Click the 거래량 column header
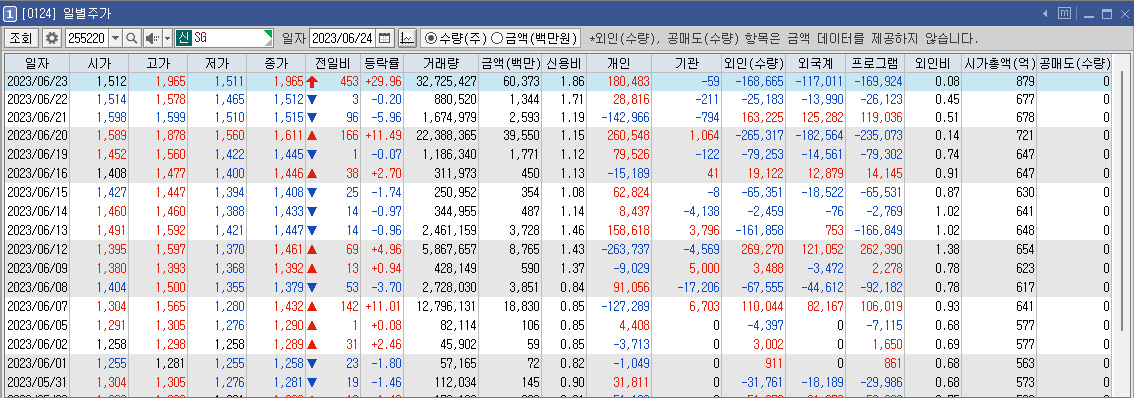The height and width of the screenshot is (398, 1134). pyautogui.click(x=442, y=63)
